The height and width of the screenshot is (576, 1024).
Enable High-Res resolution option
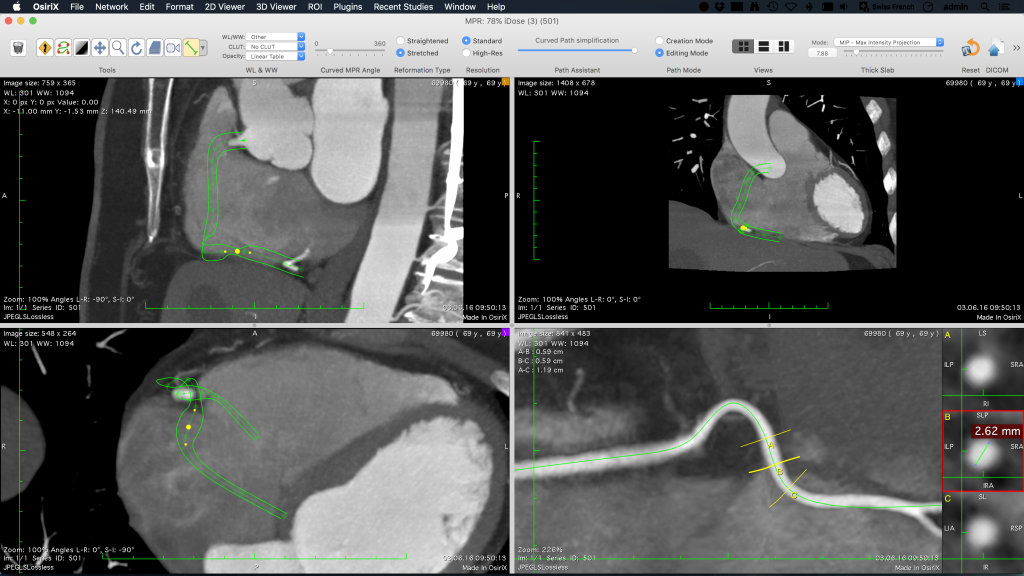tap(467, 53)
